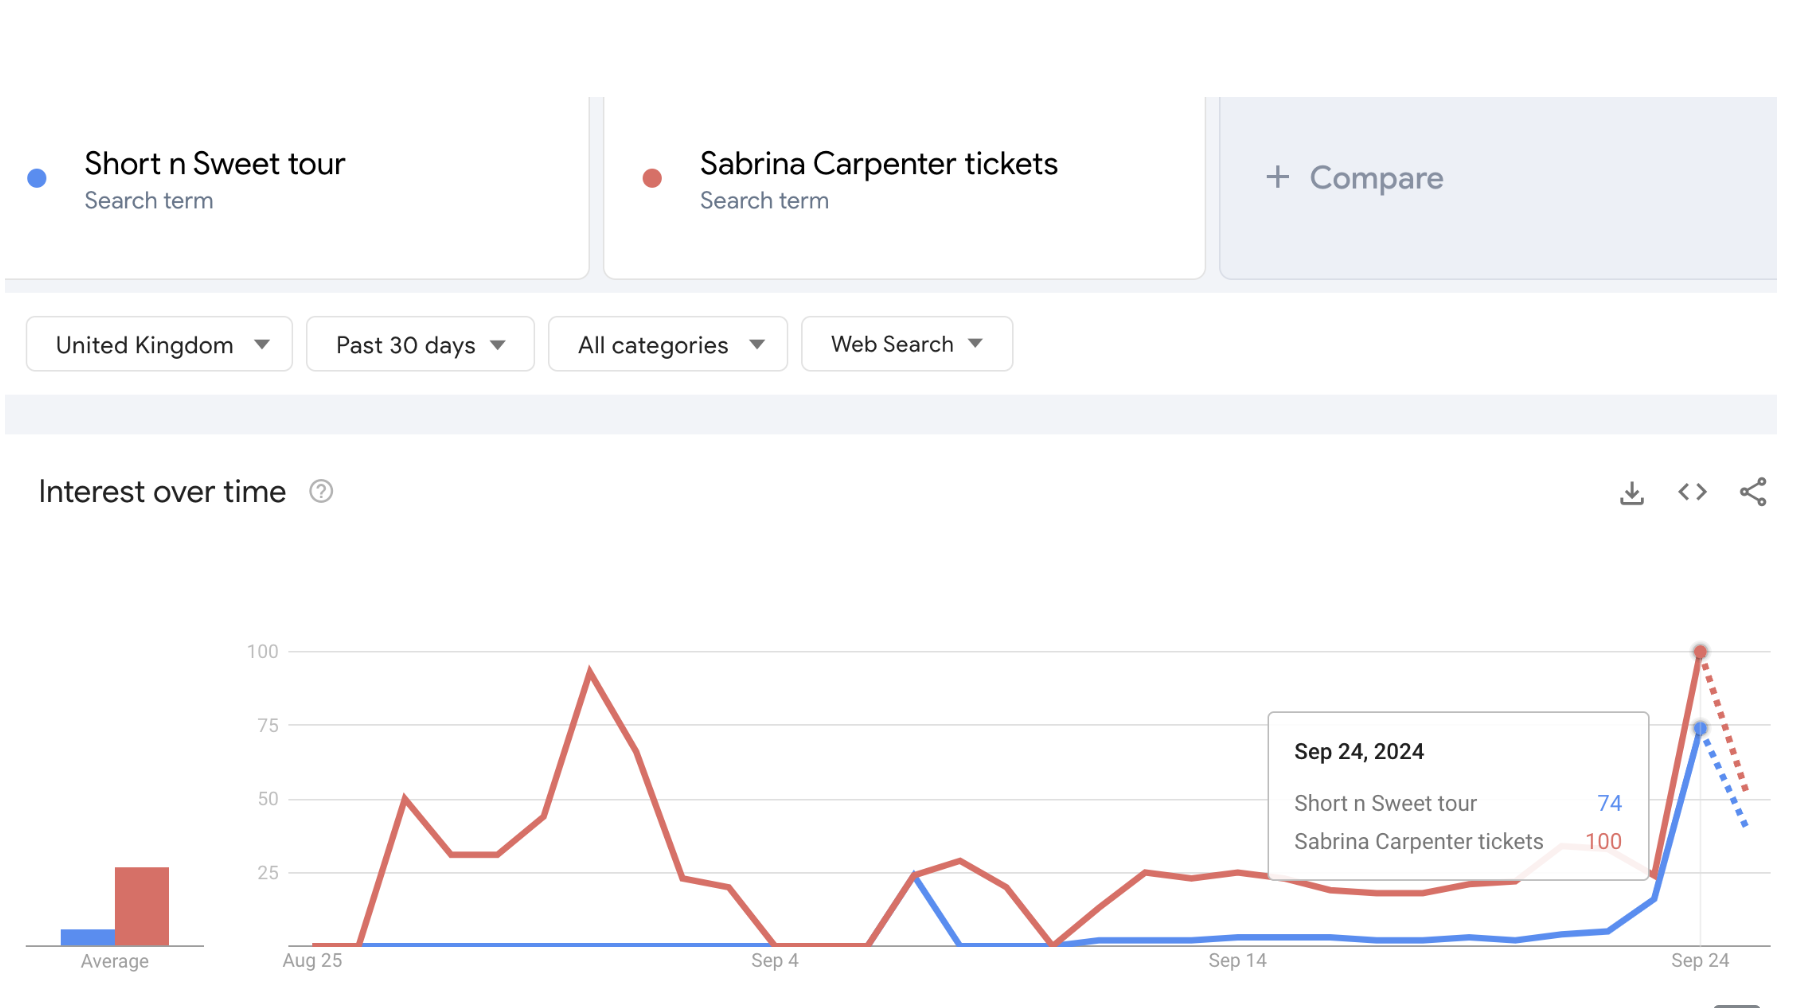Open the All categories dropdown
Viewport: 1796px width, 1008px height.
pos(668,344)
